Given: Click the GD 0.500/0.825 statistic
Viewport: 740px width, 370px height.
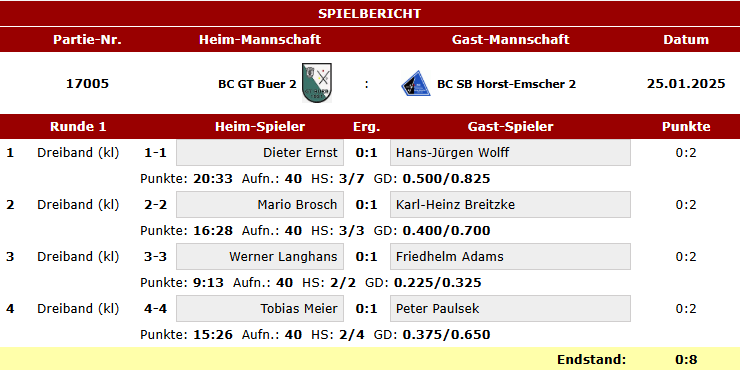Looking at the screenshot, I should coord(432,178).
